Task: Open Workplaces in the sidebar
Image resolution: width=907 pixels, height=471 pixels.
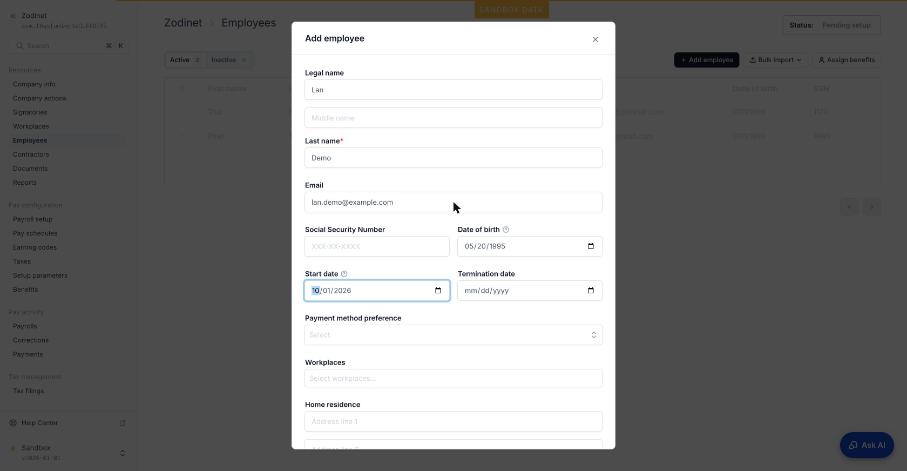Action: pos(31,126)
